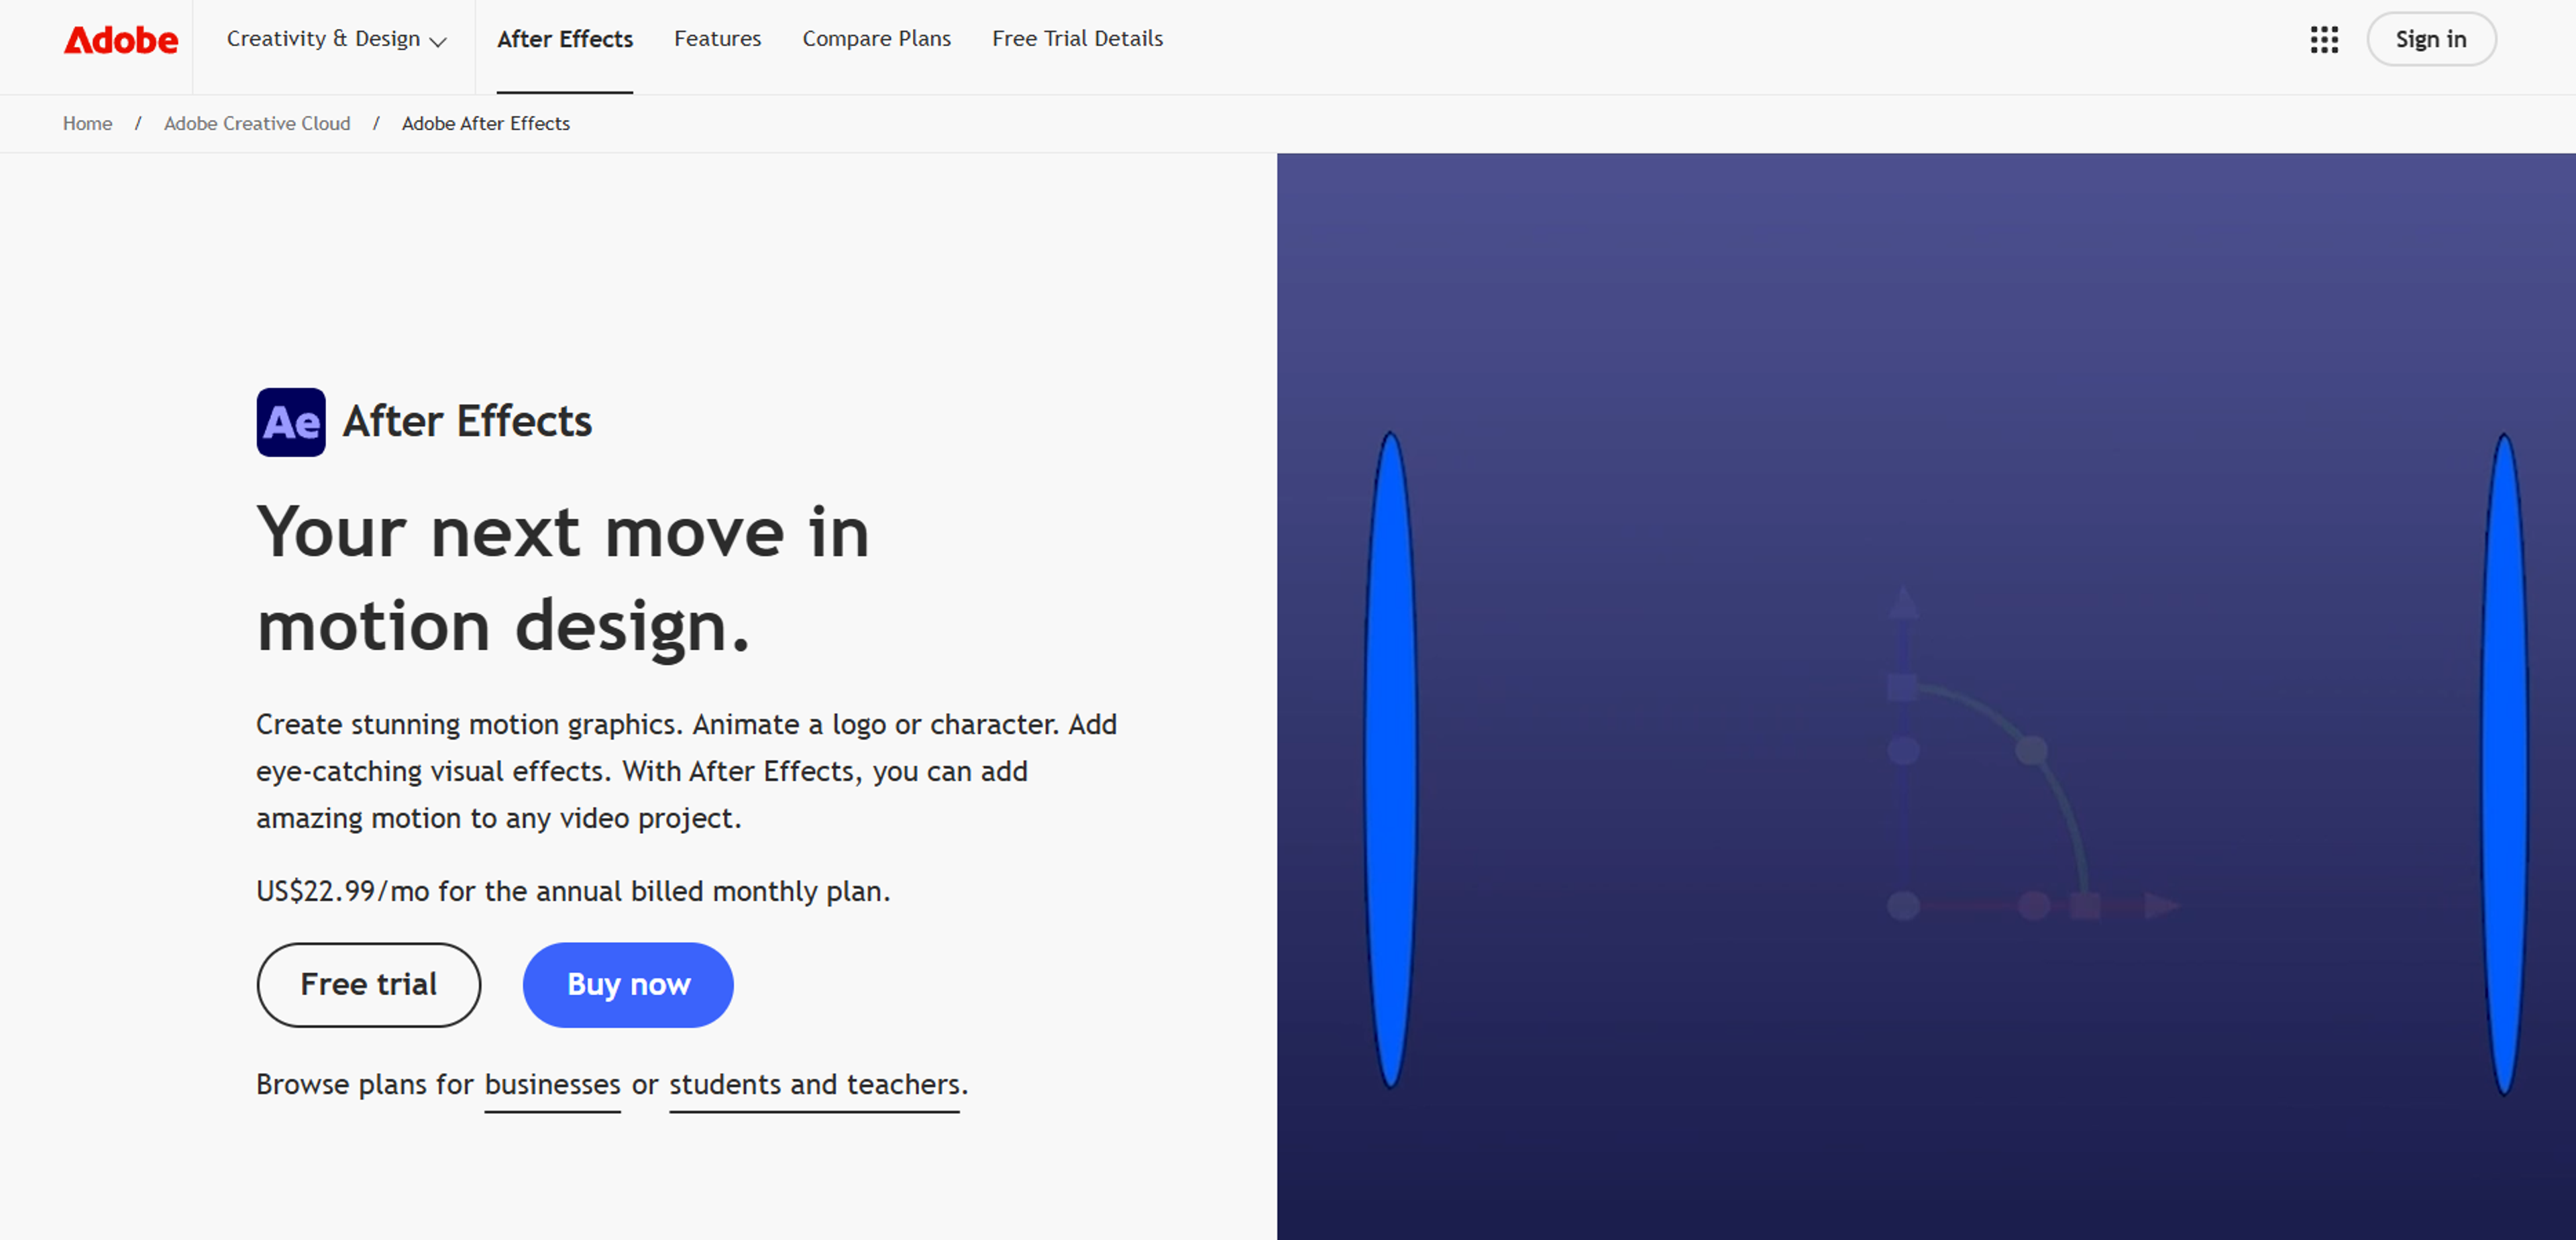The width and height of the screenshot is (2576, 1240).
Task: Browse plans for businesses link
Action: [552, 1085]
